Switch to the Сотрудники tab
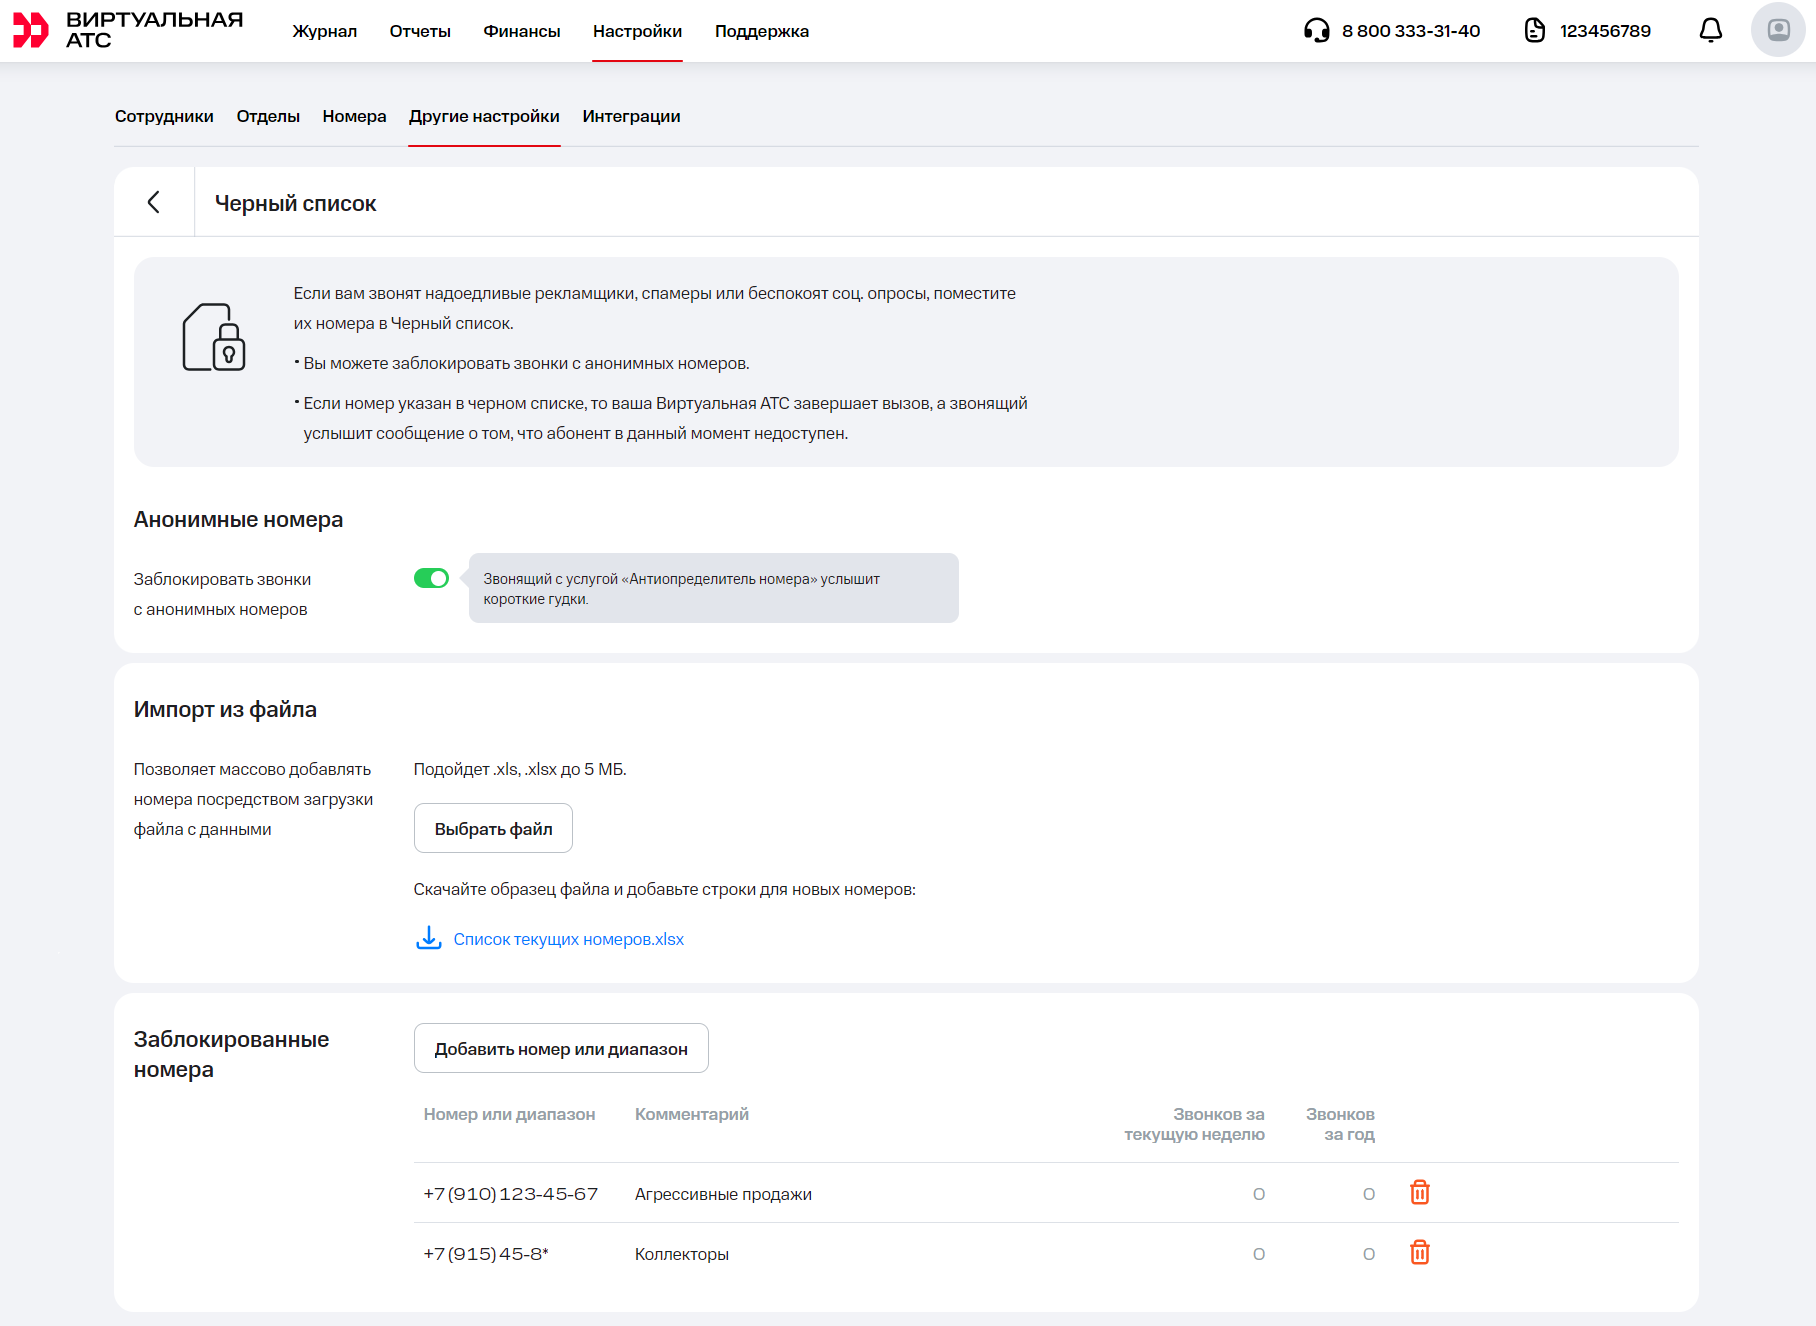The width and height of the screenshot is (1816, 1326). [164, 116]
